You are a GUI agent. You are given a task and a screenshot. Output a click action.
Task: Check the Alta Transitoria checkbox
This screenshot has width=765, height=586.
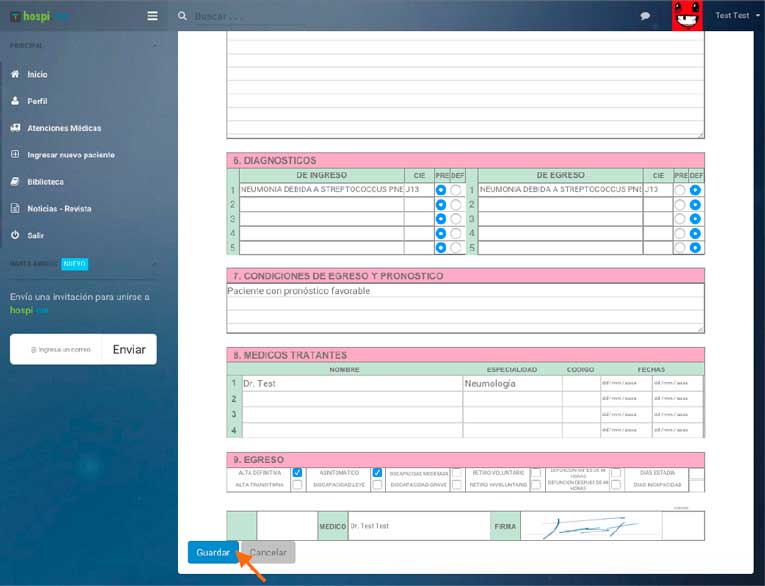click(297, 485)
